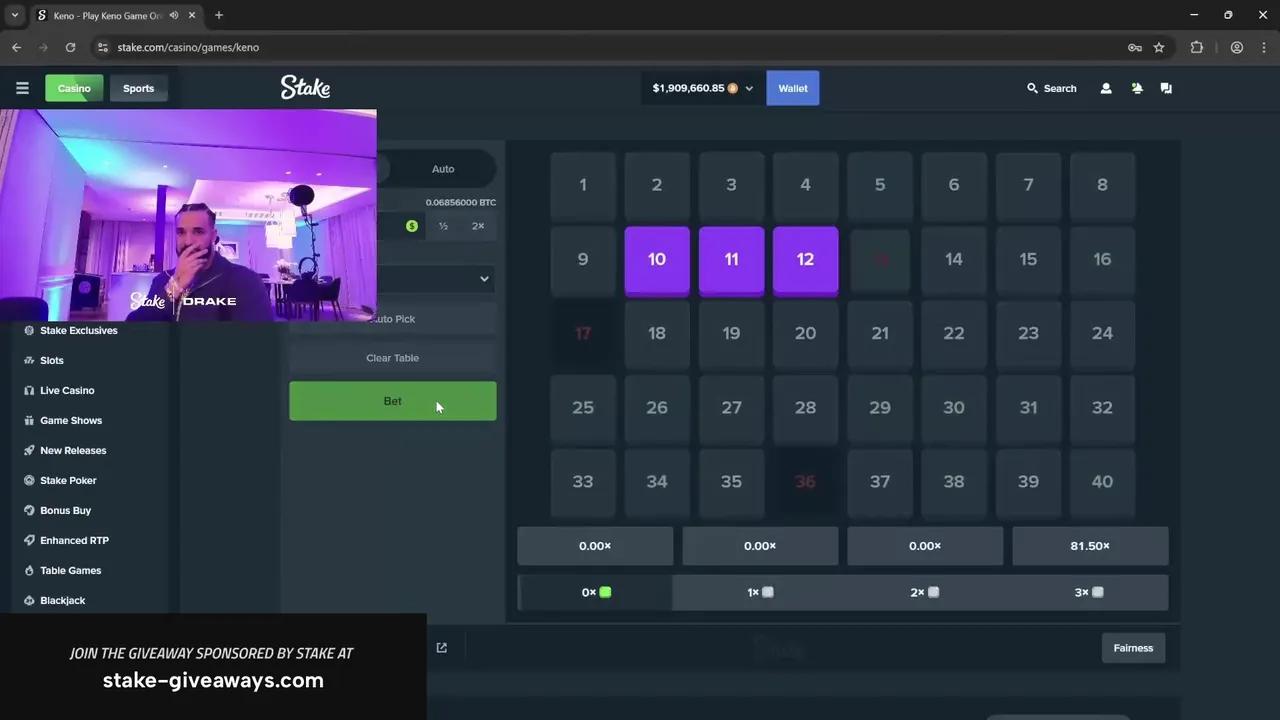
Task: Open the Stake hamburger menu
Action: [22, 88]
